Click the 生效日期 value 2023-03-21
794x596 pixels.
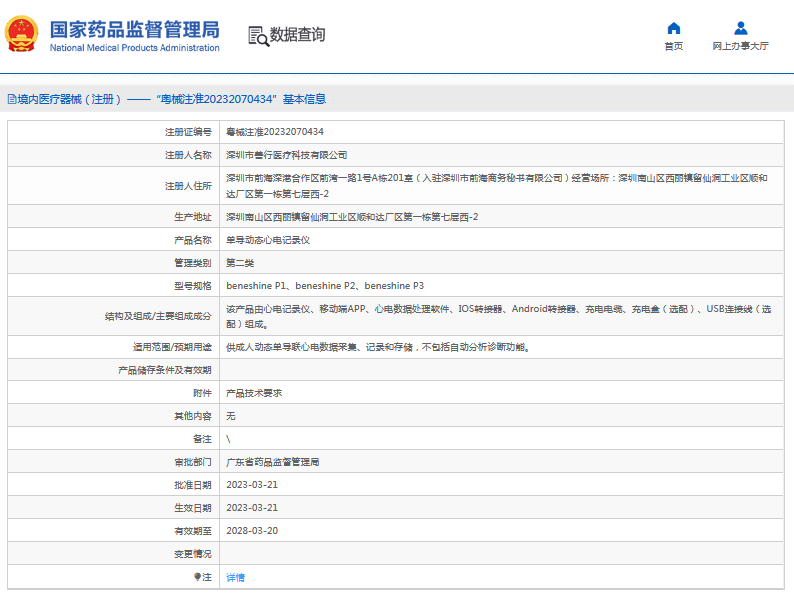coord(252,507)
